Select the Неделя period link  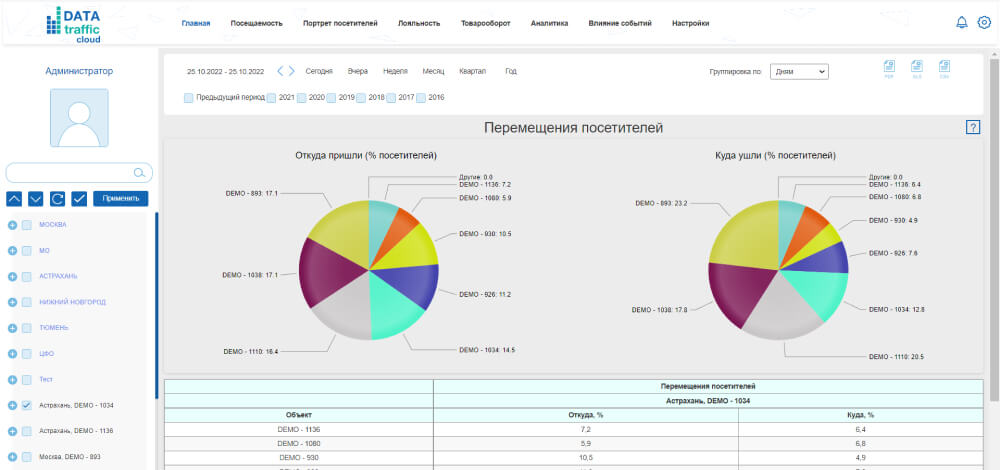(x=395, y=71)
